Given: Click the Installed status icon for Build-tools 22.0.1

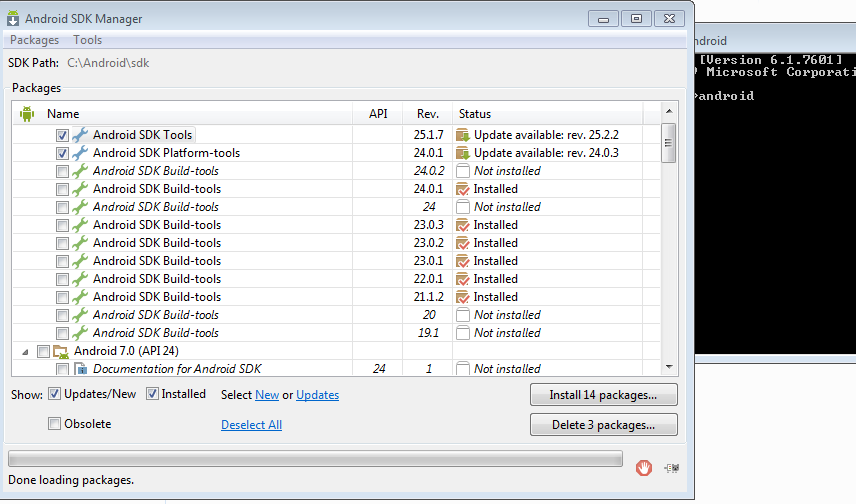Looking at the screenshot, I should pyautogui.click(x=463, y=279).
